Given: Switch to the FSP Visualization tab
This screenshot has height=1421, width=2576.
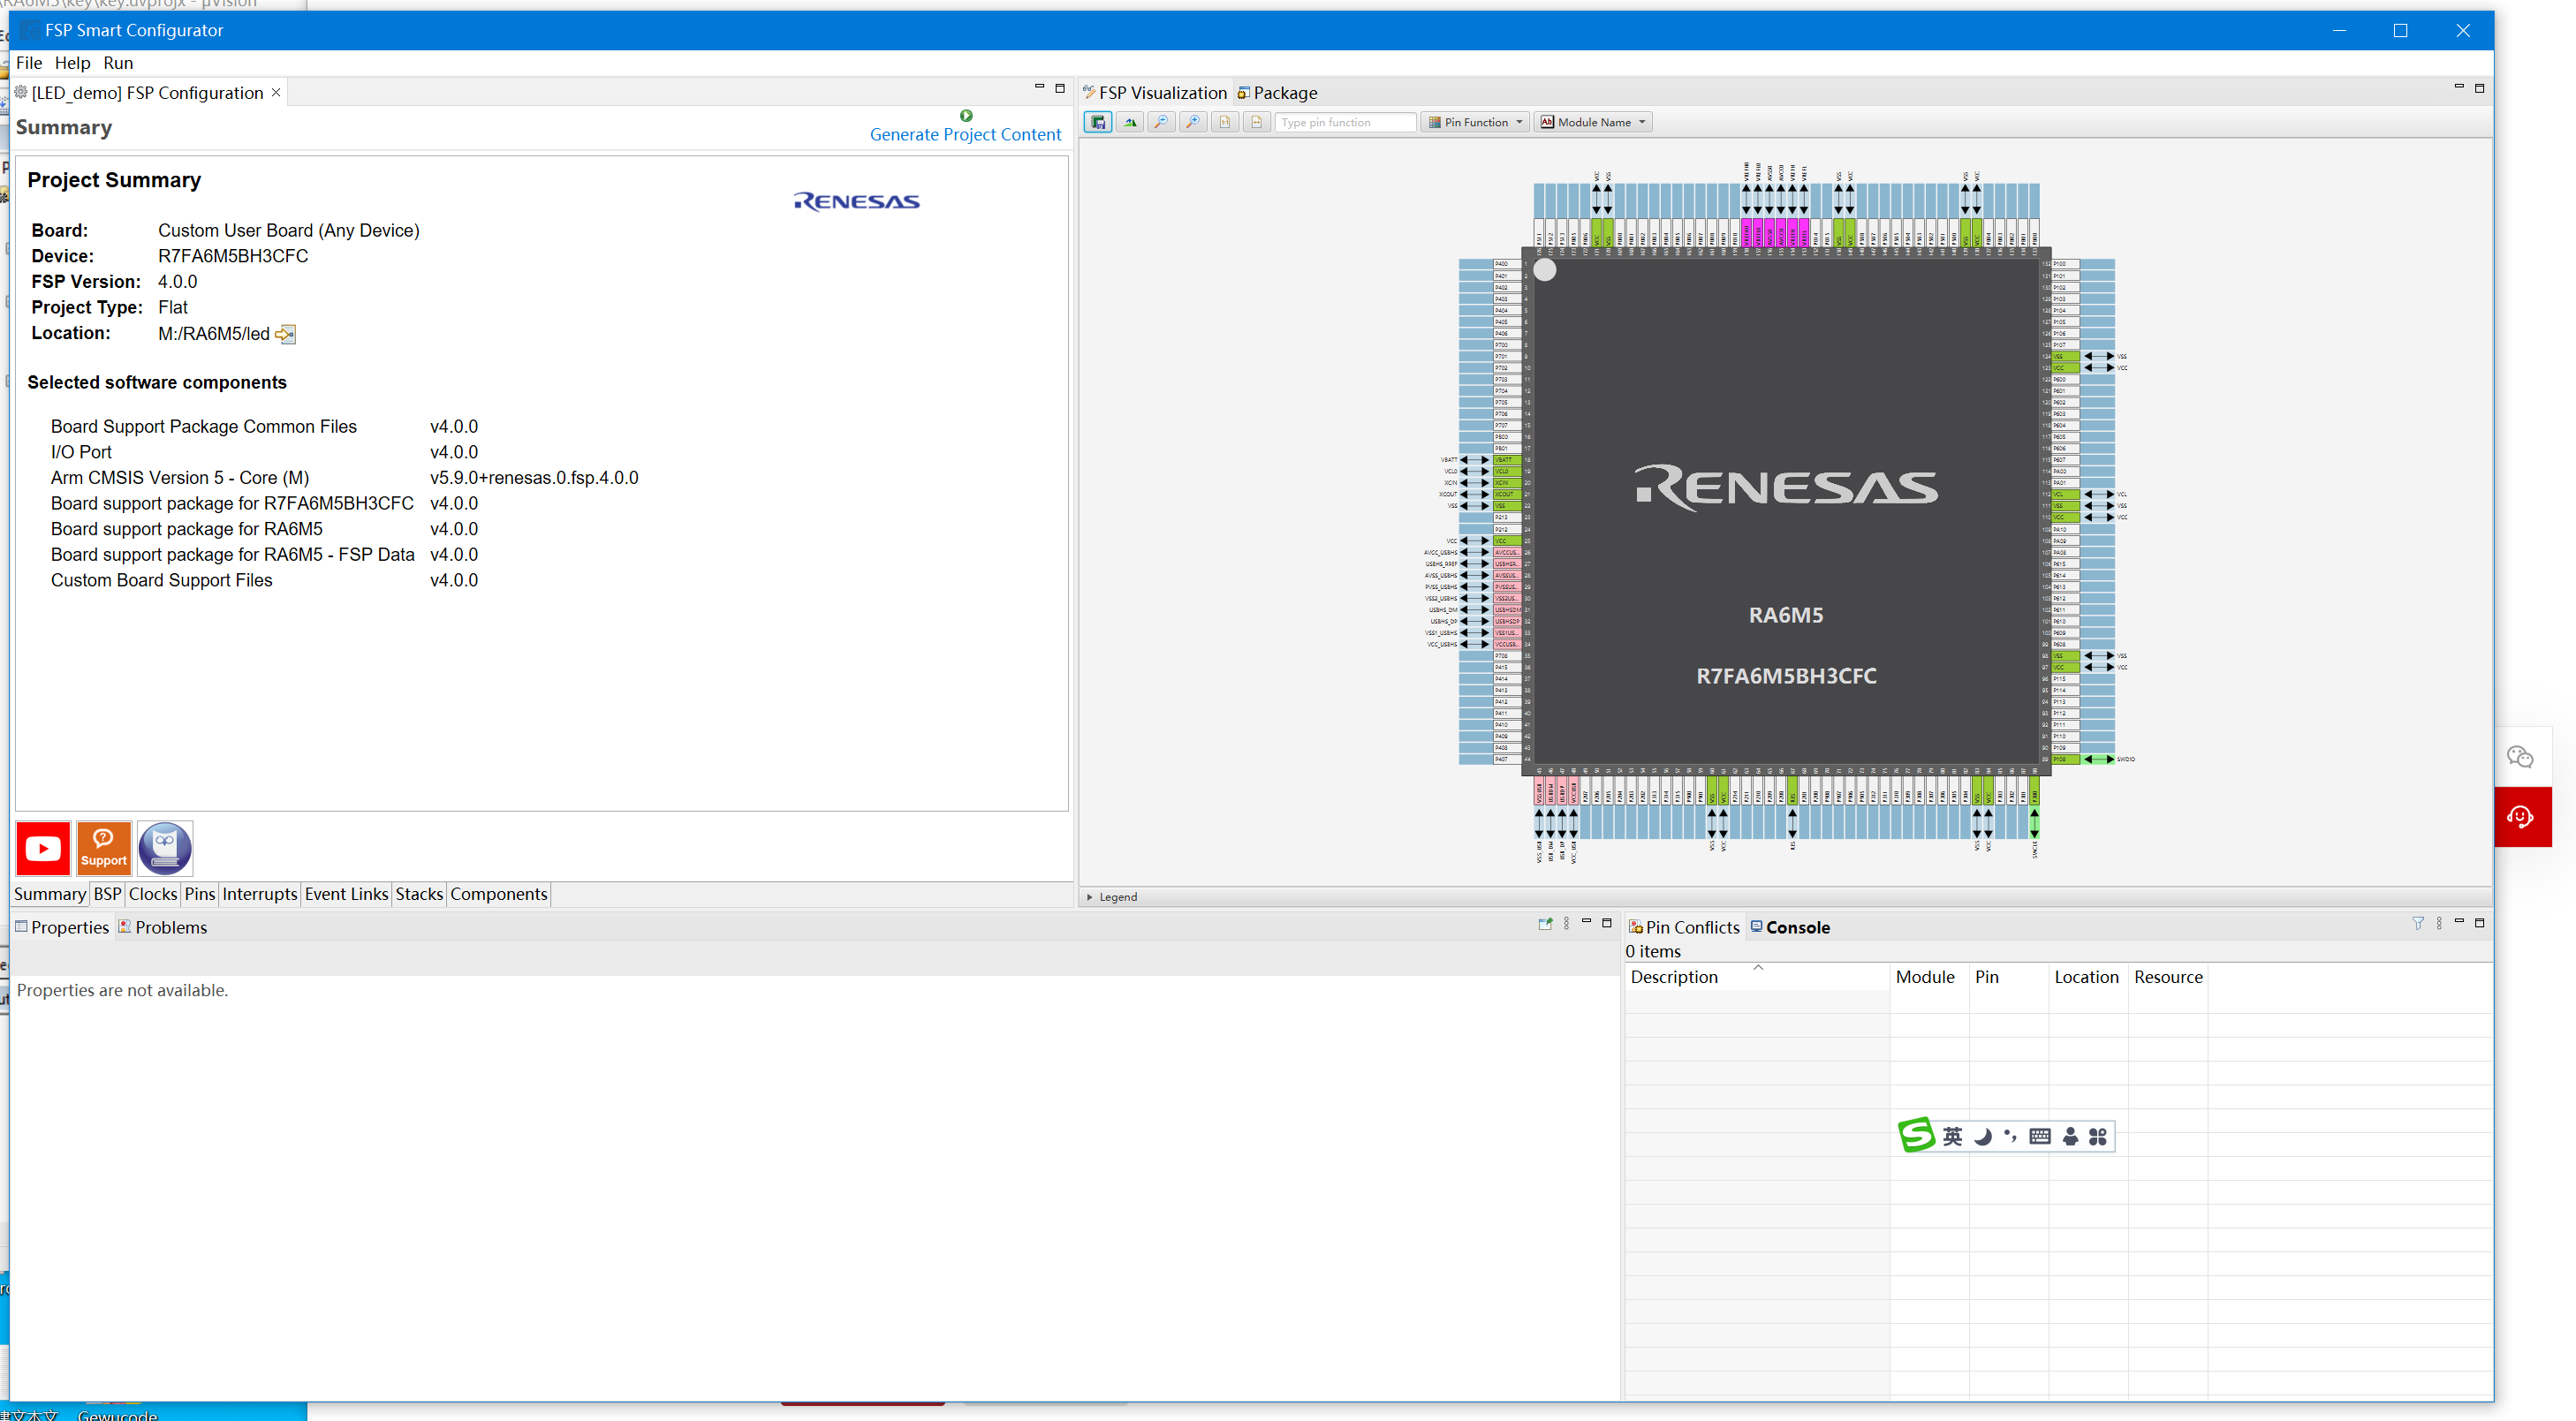Looking at the screenshot, I should 1155,93.
